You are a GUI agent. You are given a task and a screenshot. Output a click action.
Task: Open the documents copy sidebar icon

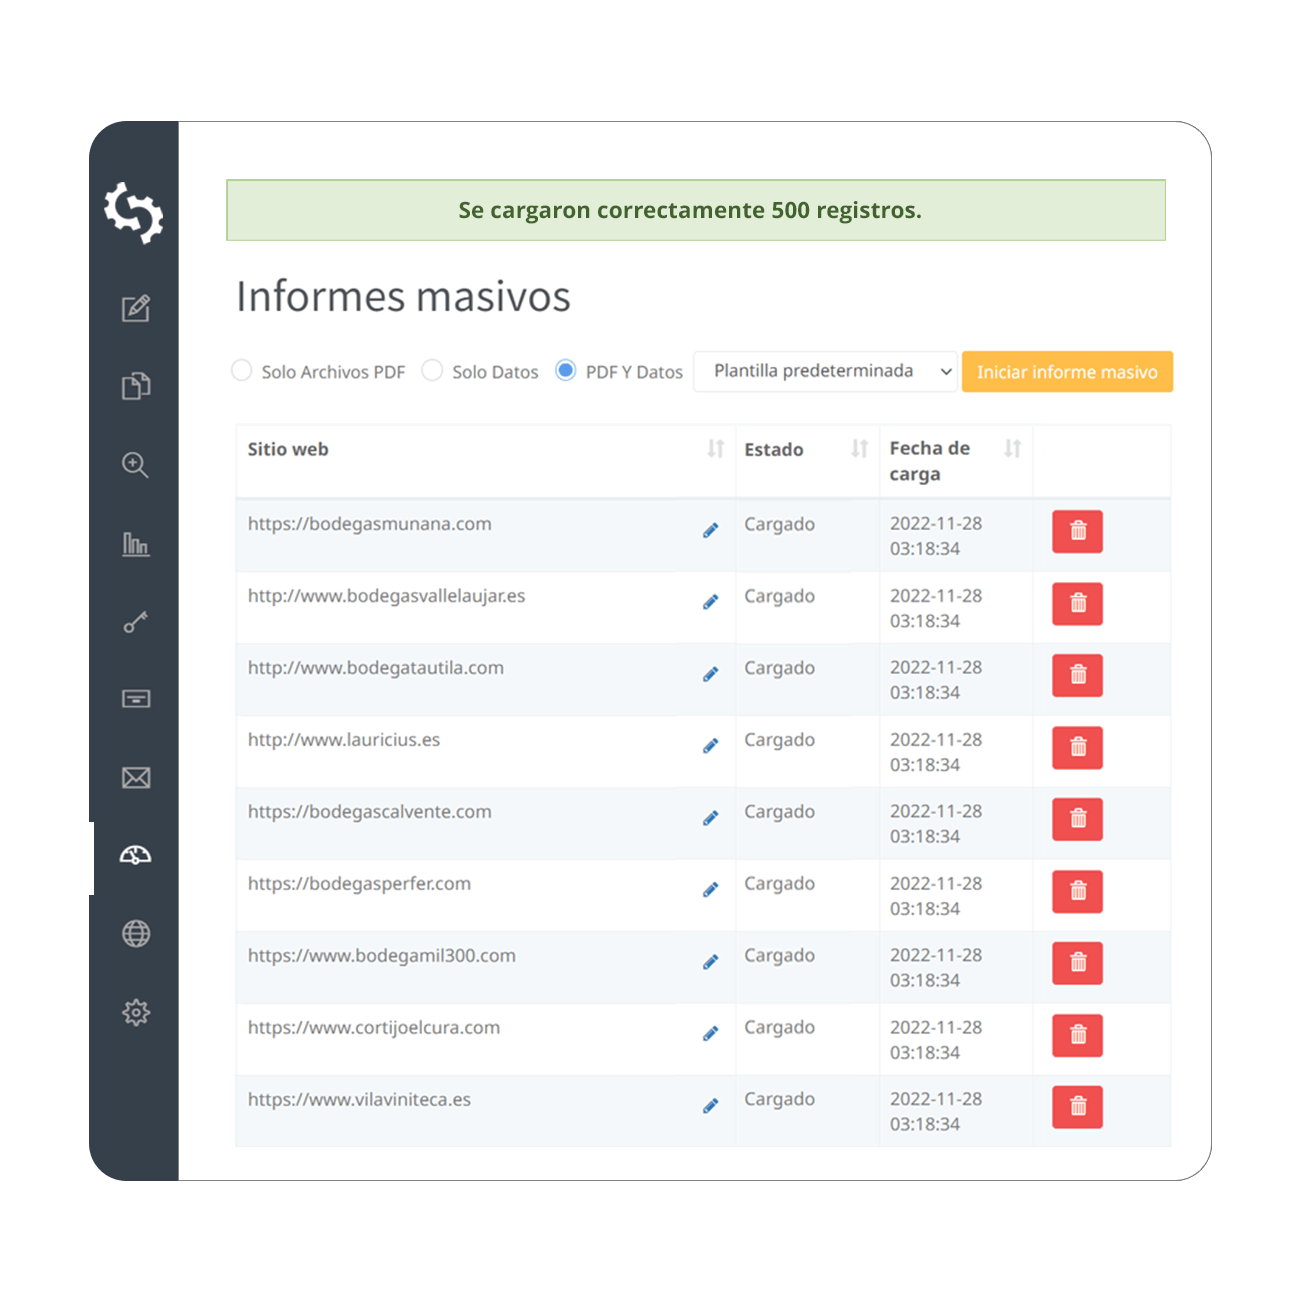coord(136,386)
